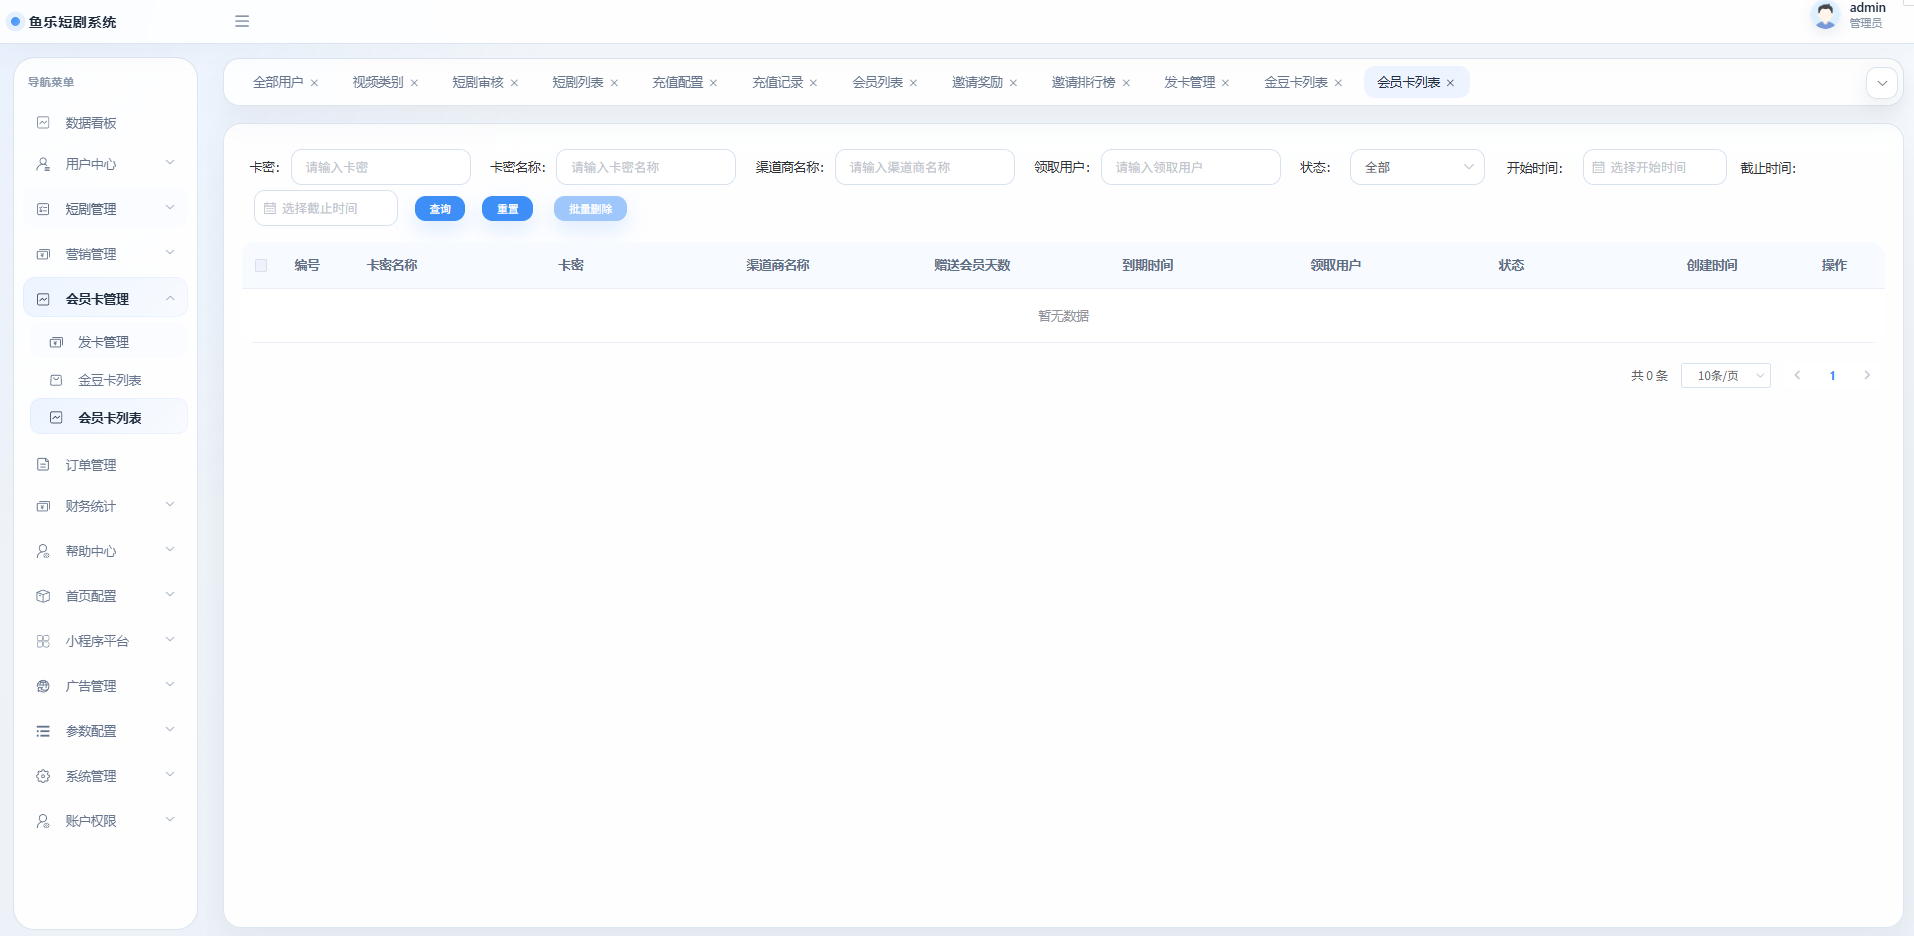This screenshot has height=936, width=1914.
Task: Expand the 用户中心 menu chevron
Action: pos(170,162)
